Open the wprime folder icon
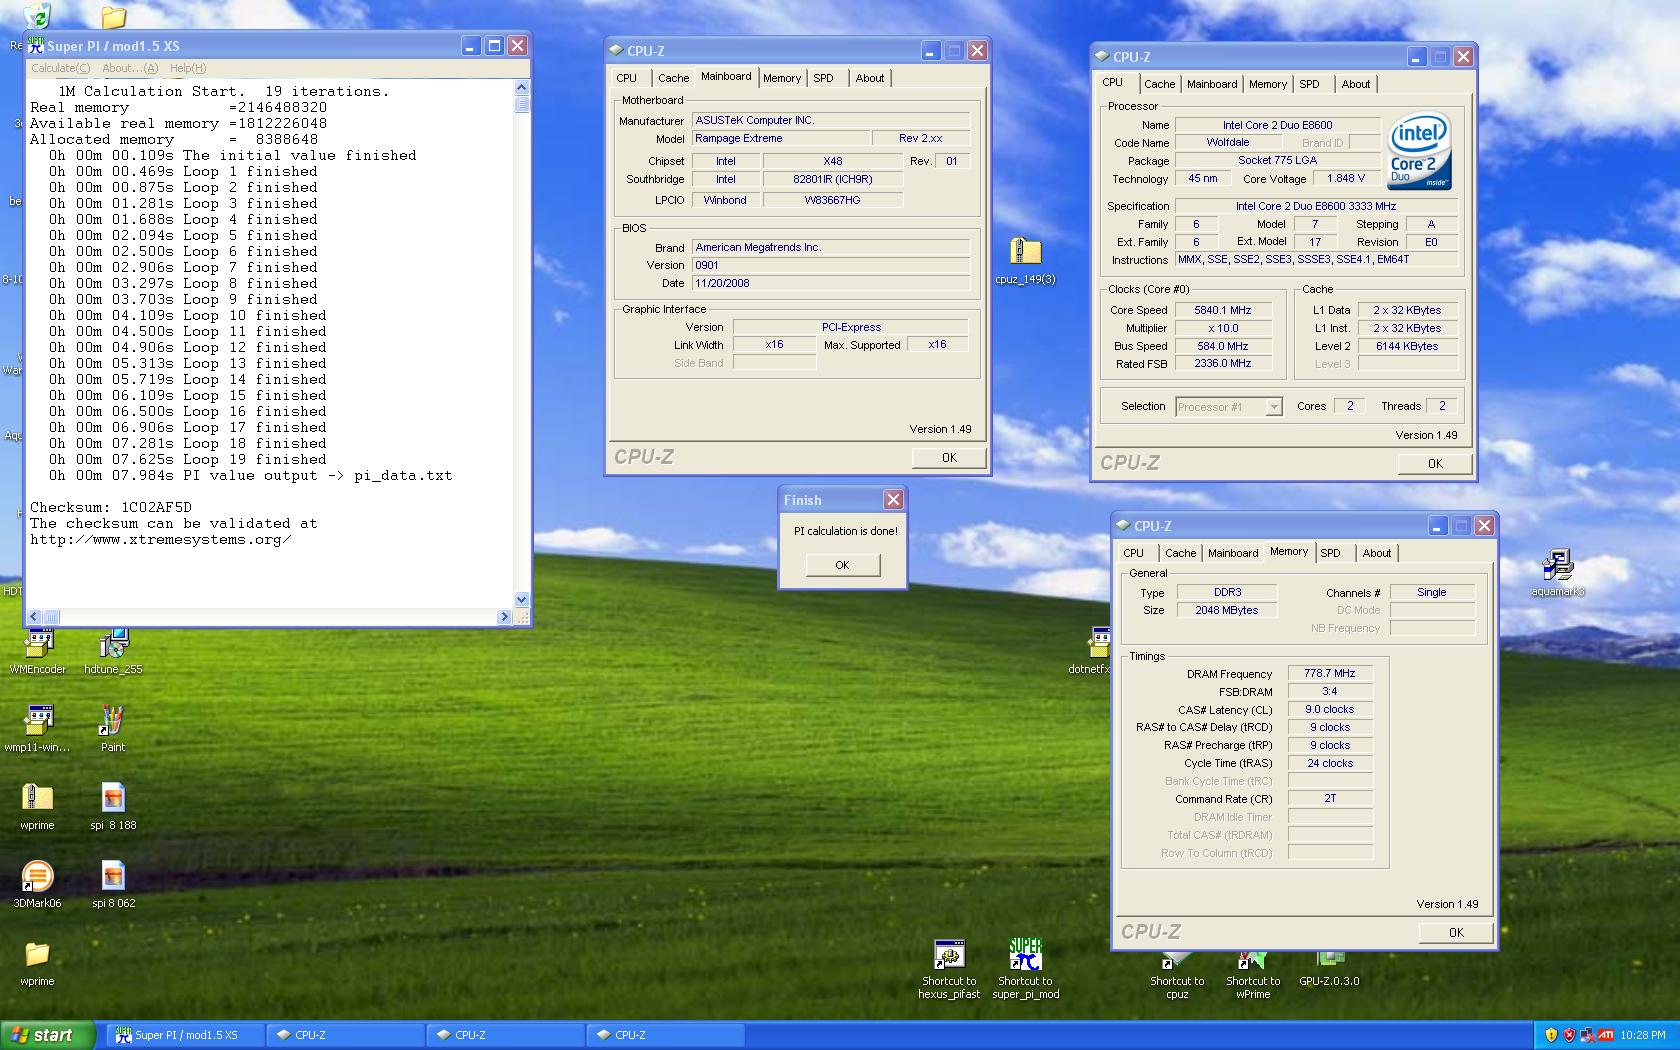The image size is (1680, 1050). (37, 961)
